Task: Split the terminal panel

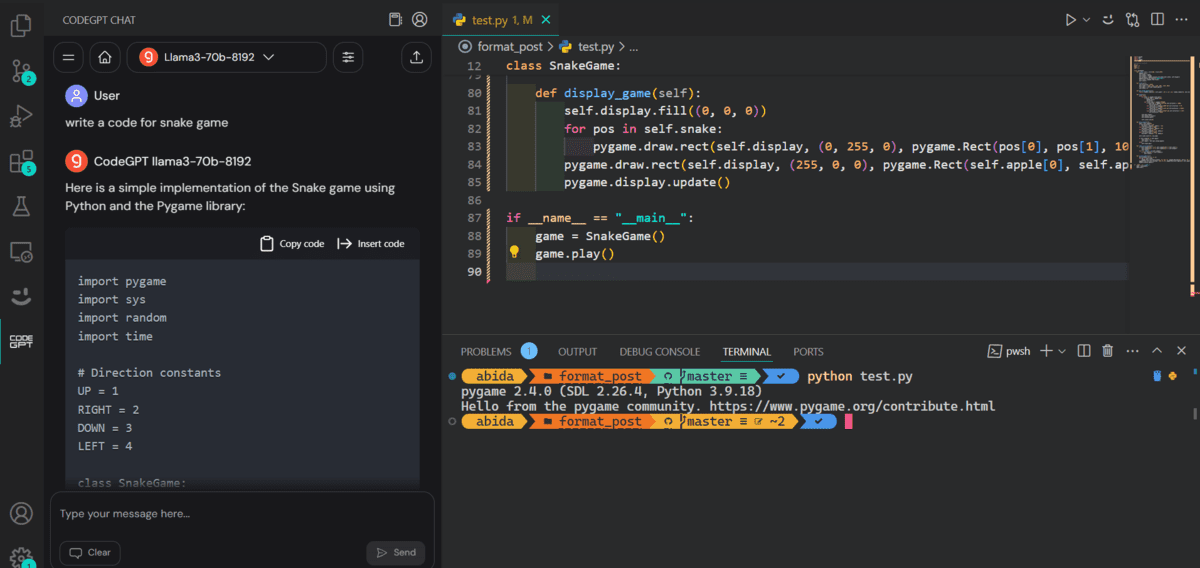Action: 1084,351
